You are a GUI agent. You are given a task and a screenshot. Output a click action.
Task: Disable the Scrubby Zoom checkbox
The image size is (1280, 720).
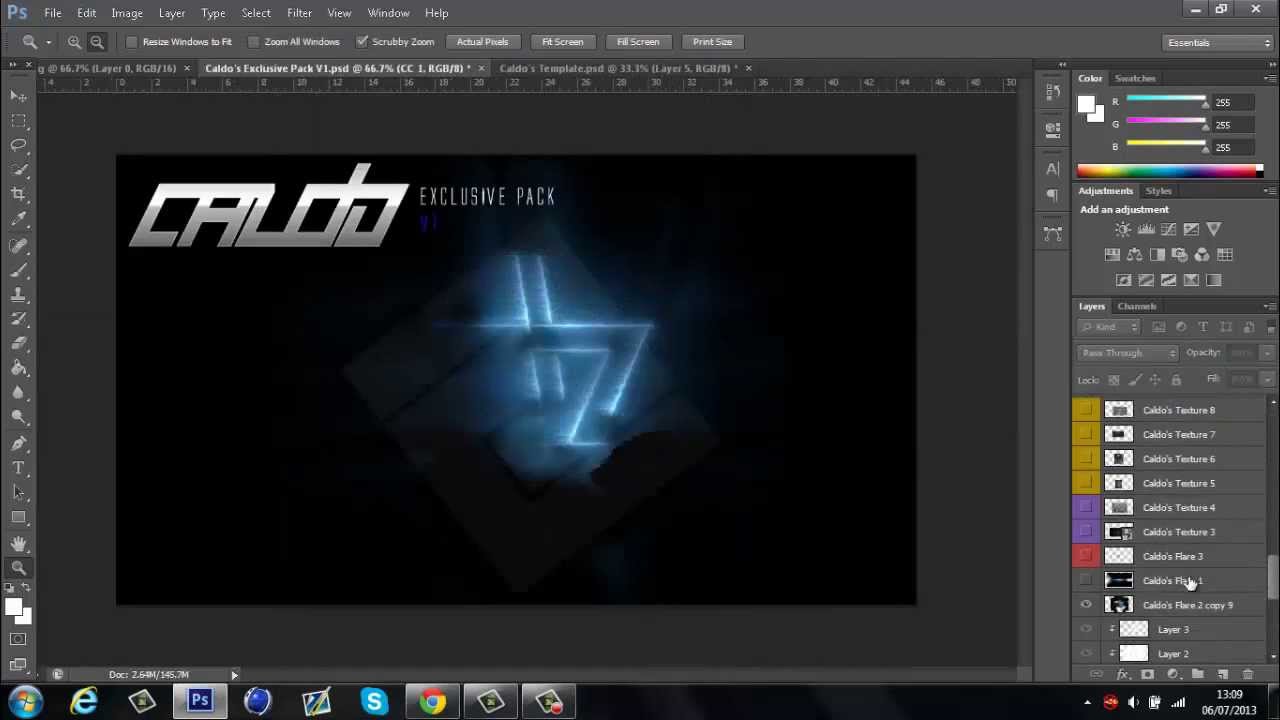tap(362, 42)
